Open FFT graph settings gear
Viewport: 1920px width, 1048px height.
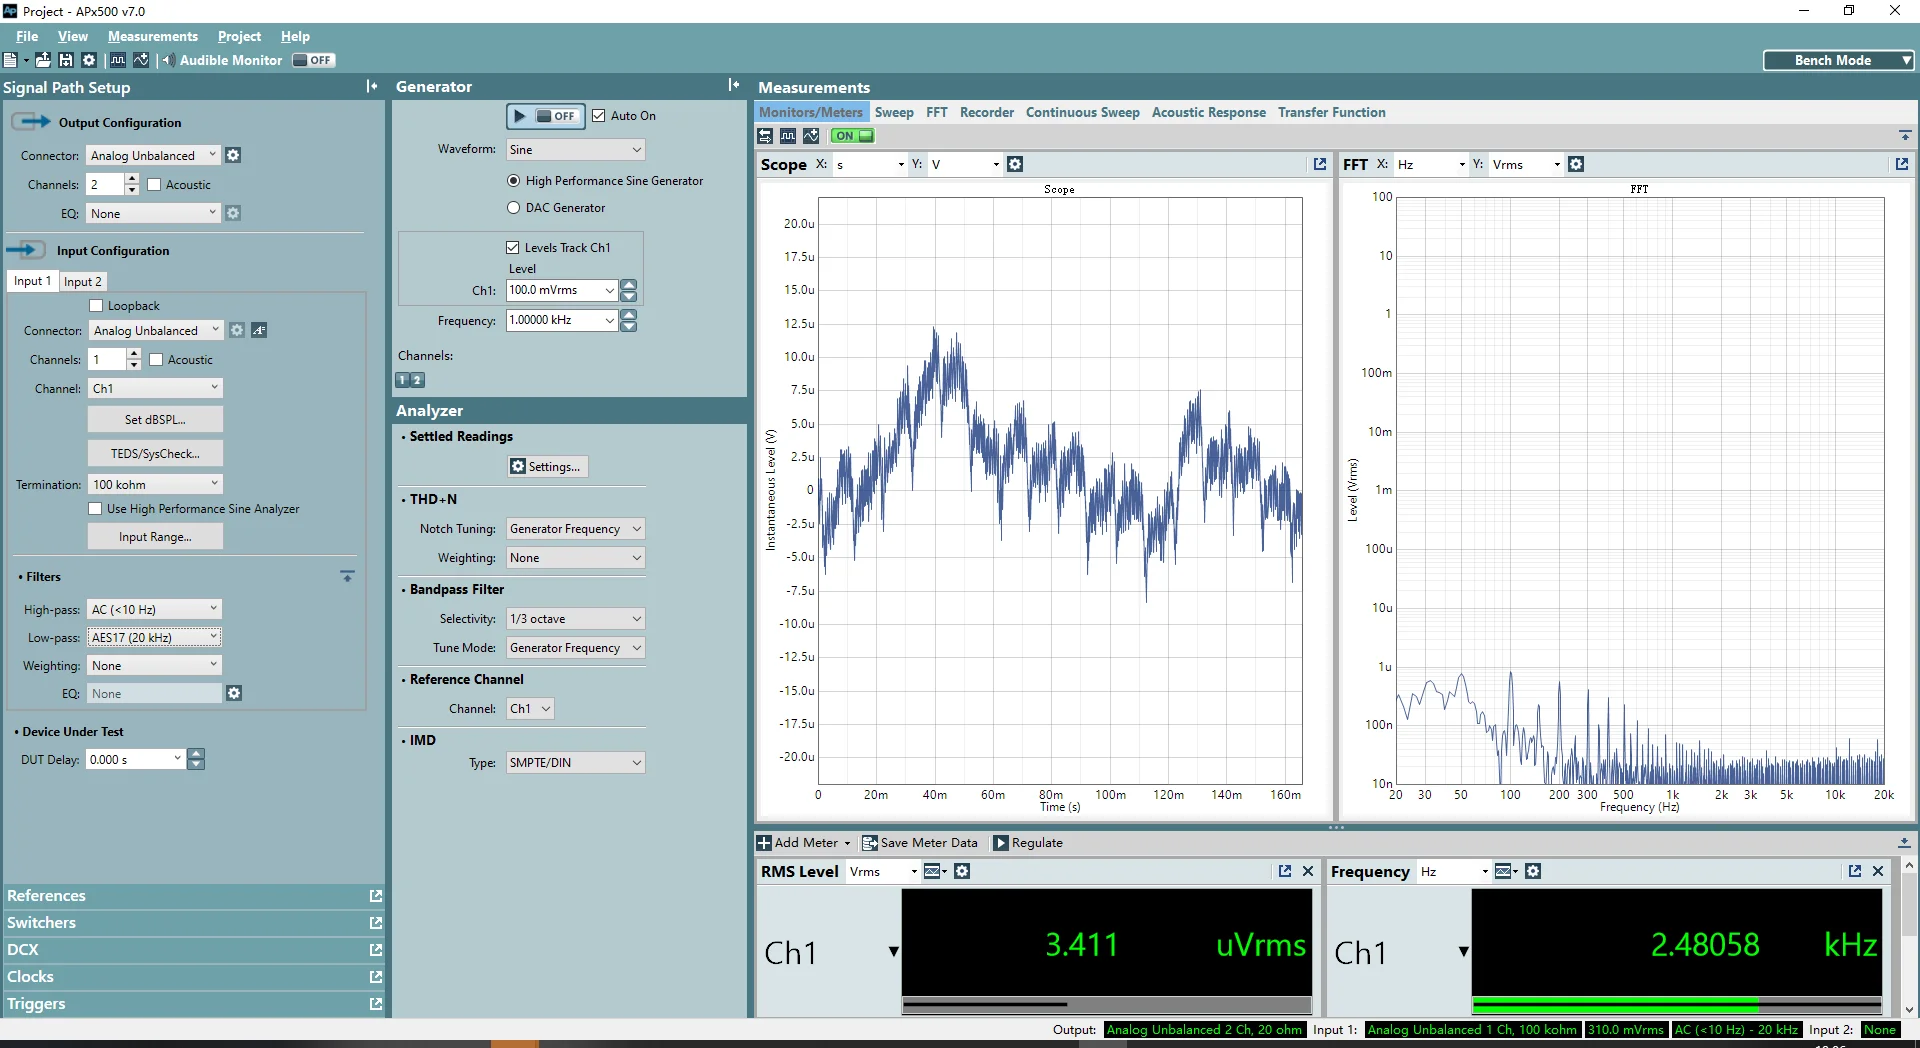[1576, 164]
